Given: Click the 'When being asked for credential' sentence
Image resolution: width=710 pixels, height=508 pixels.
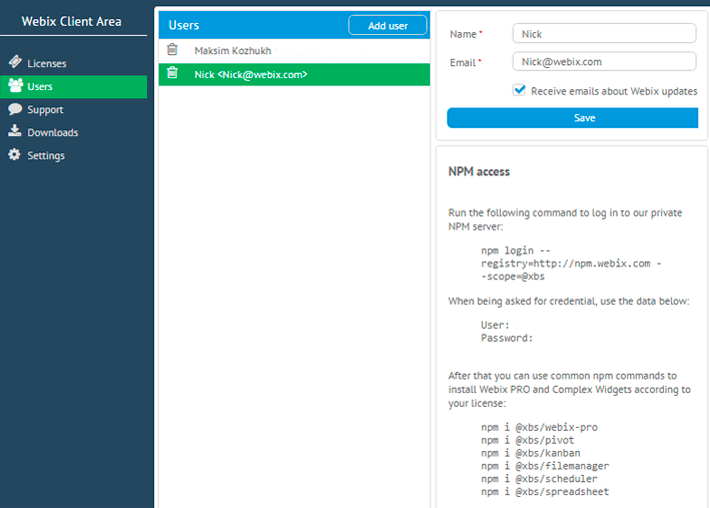Looking at the screenshot, I should [x=569, y=301].
